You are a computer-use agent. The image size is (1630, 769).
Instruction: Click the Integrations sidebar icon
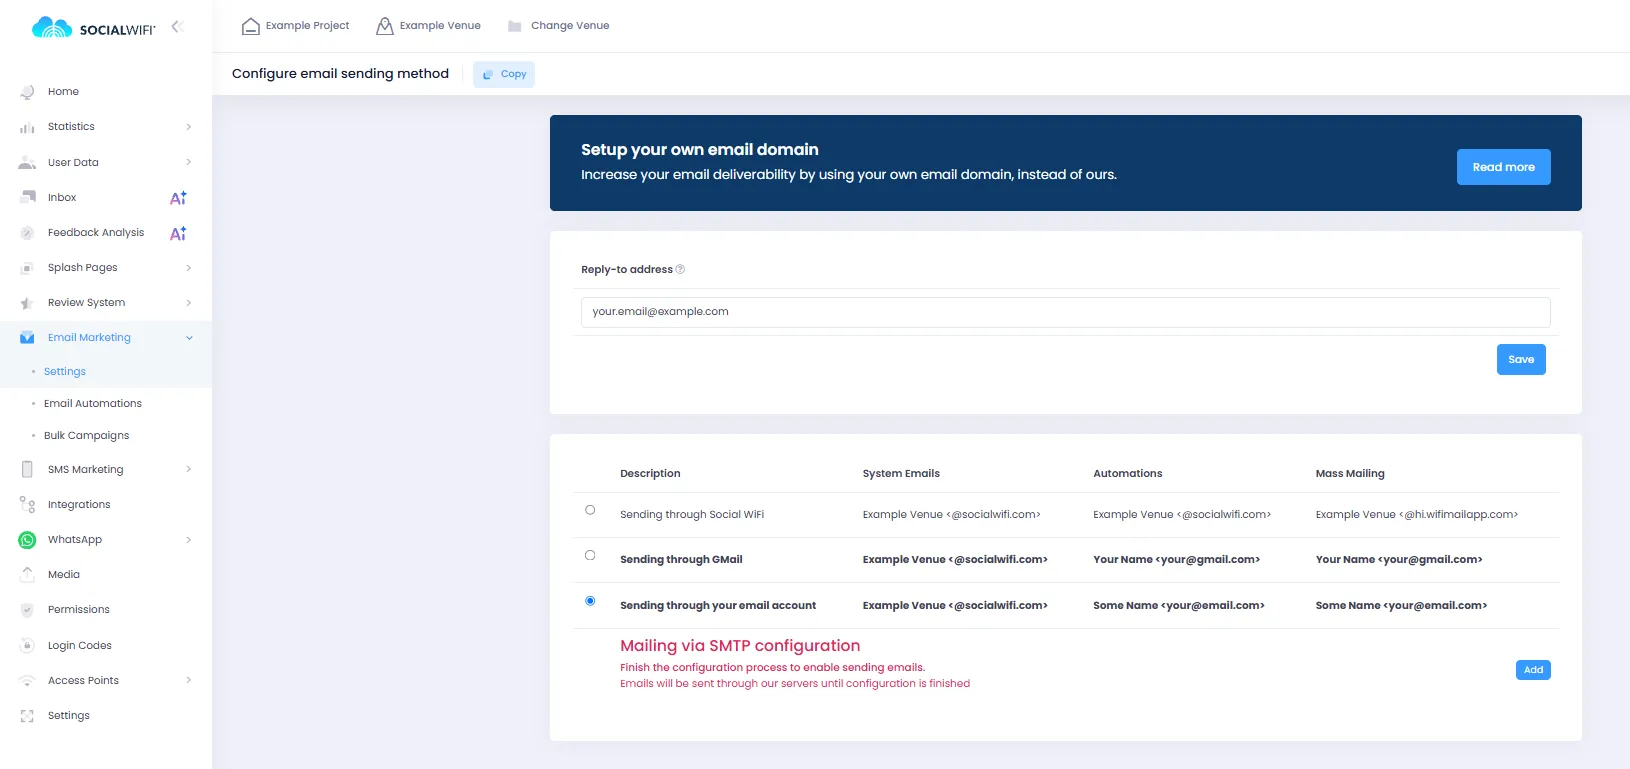coord(27,504)
